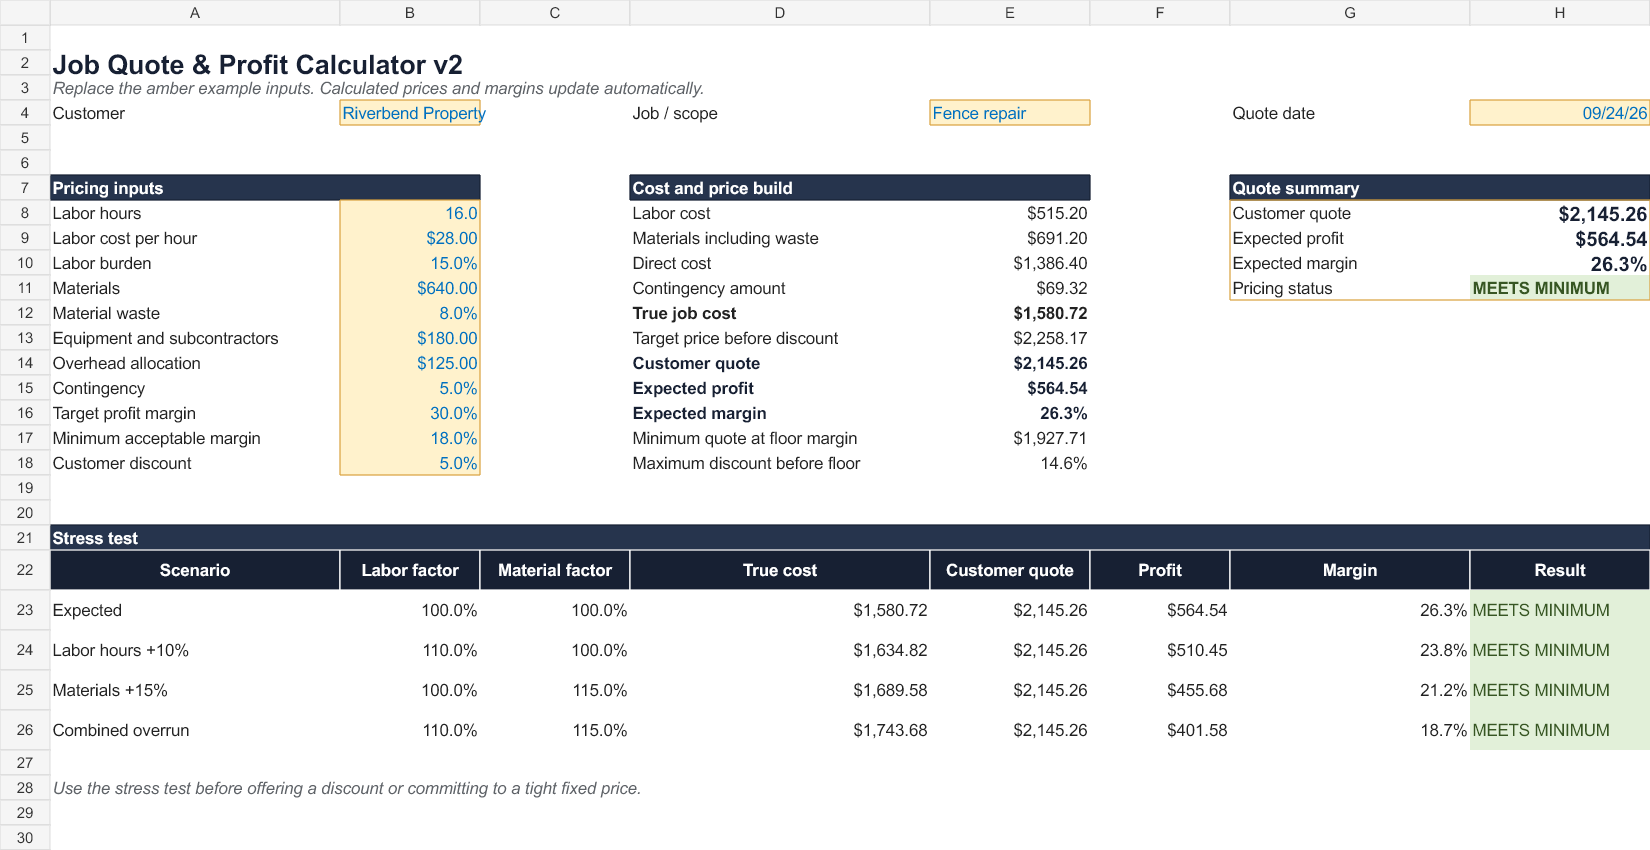The width and height of the screenshot is (1650, 850).
Task: Select Labor cost per hour $28.00
Action: point(410,238)
